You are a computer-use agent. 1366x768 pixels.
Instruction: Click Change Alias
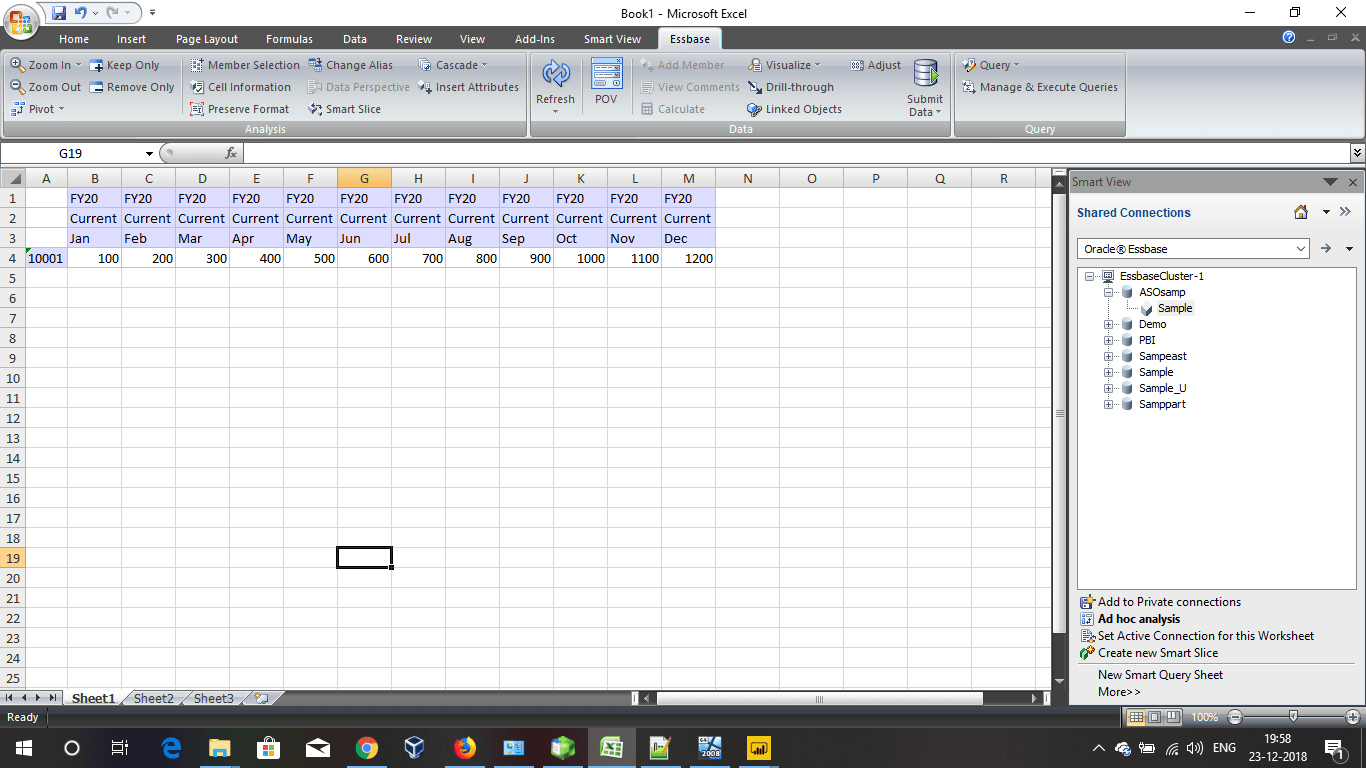pos(351,65)
